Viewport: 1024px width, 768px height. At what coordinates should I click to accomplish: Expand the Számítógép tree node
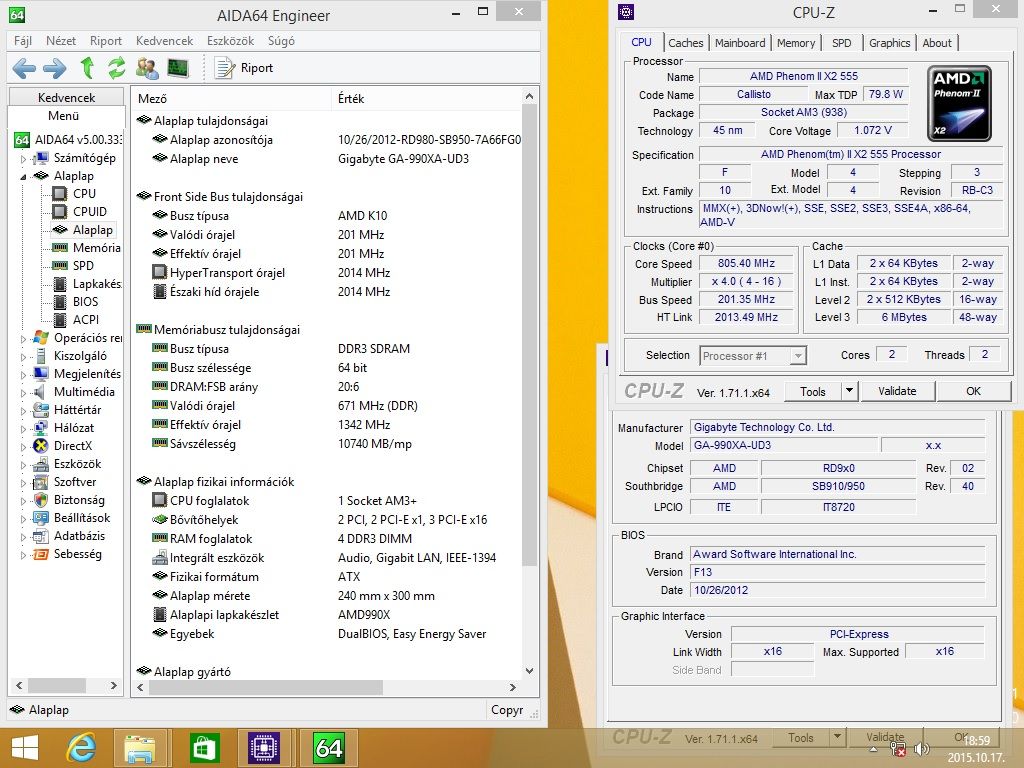(23, 158)
